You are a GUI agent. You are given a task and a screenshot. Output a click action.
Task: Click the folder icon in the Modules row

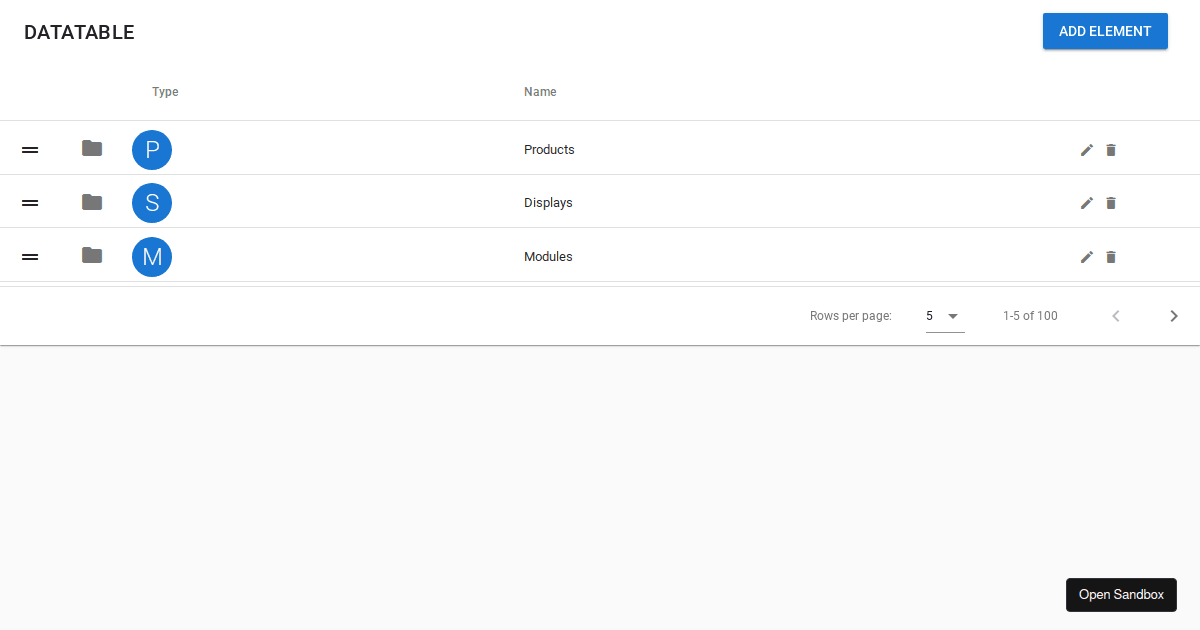[x=91, y=256]
